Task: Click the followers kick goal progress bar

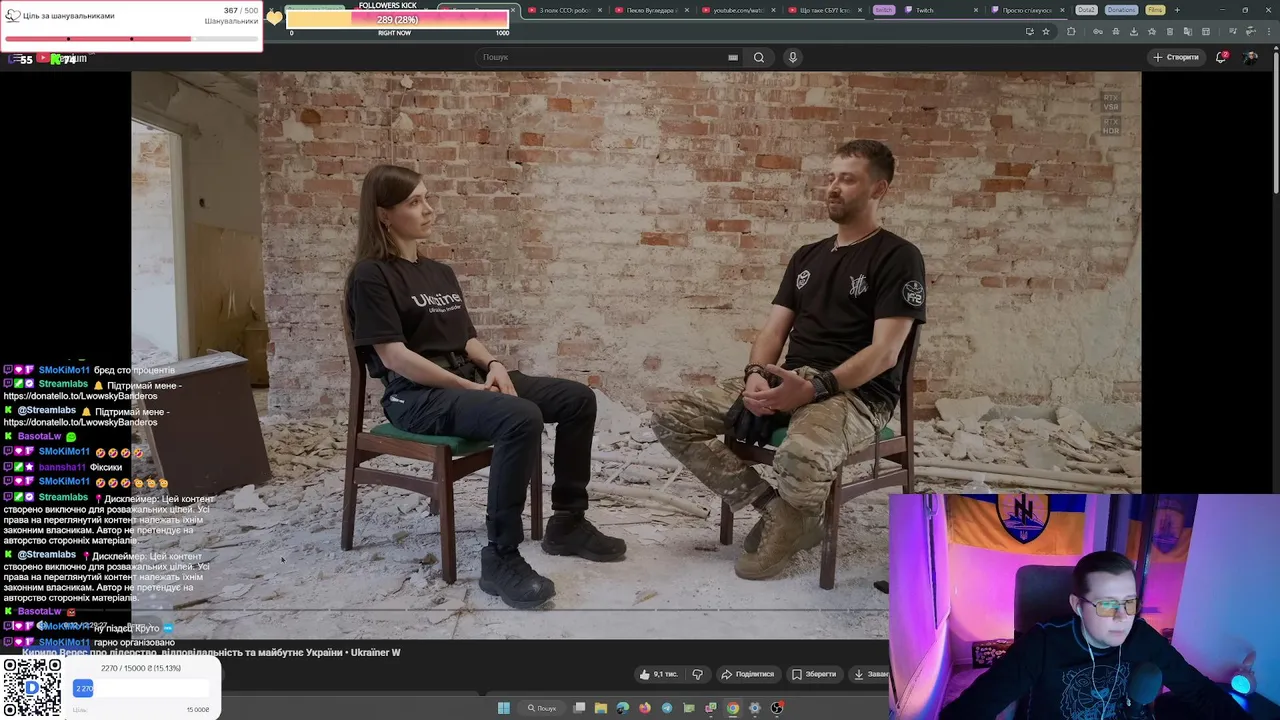Action: (x=398, y=19)
